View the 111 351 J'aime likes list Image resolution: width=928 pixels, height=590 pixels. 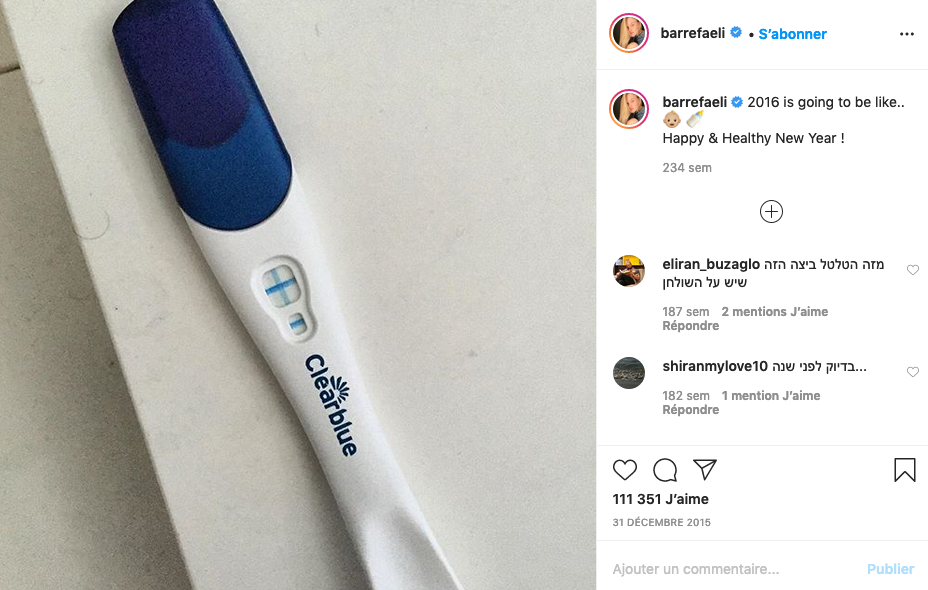(x=660, y=499)
